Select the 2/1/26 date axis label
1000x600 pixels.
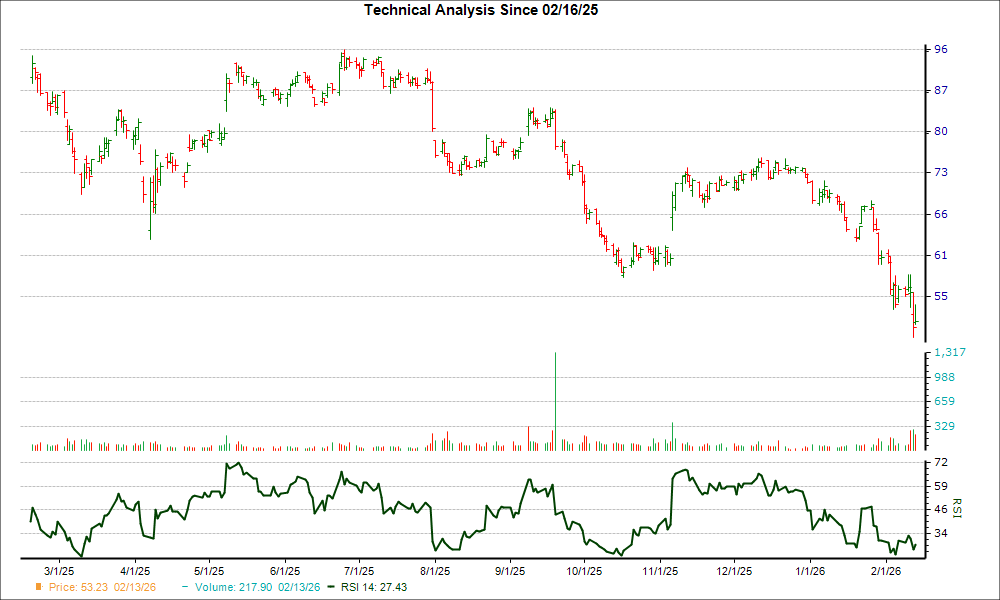(884, 568)
